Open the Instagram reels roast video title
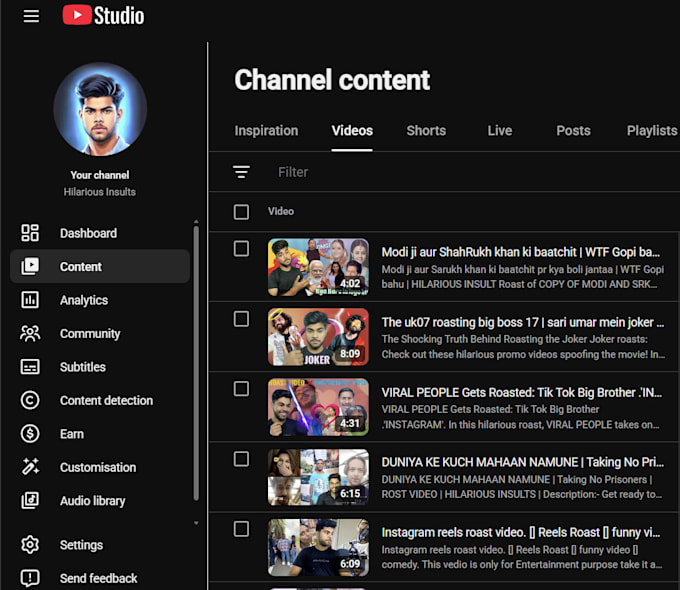680x590 pixels. pyautogui.click(x=521, y=532)
